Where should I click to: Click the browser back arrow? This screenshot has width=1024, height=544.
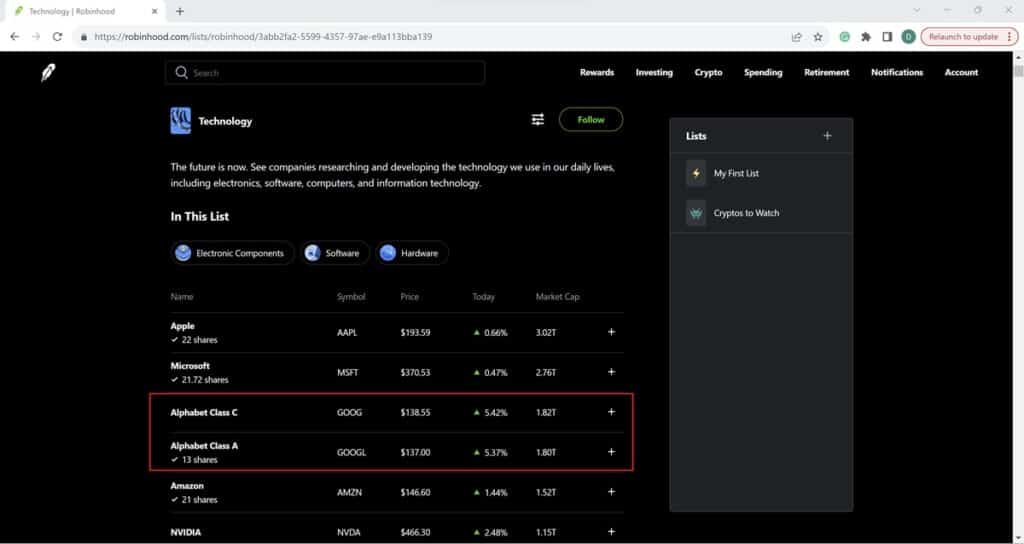click(x=14, y=37)
